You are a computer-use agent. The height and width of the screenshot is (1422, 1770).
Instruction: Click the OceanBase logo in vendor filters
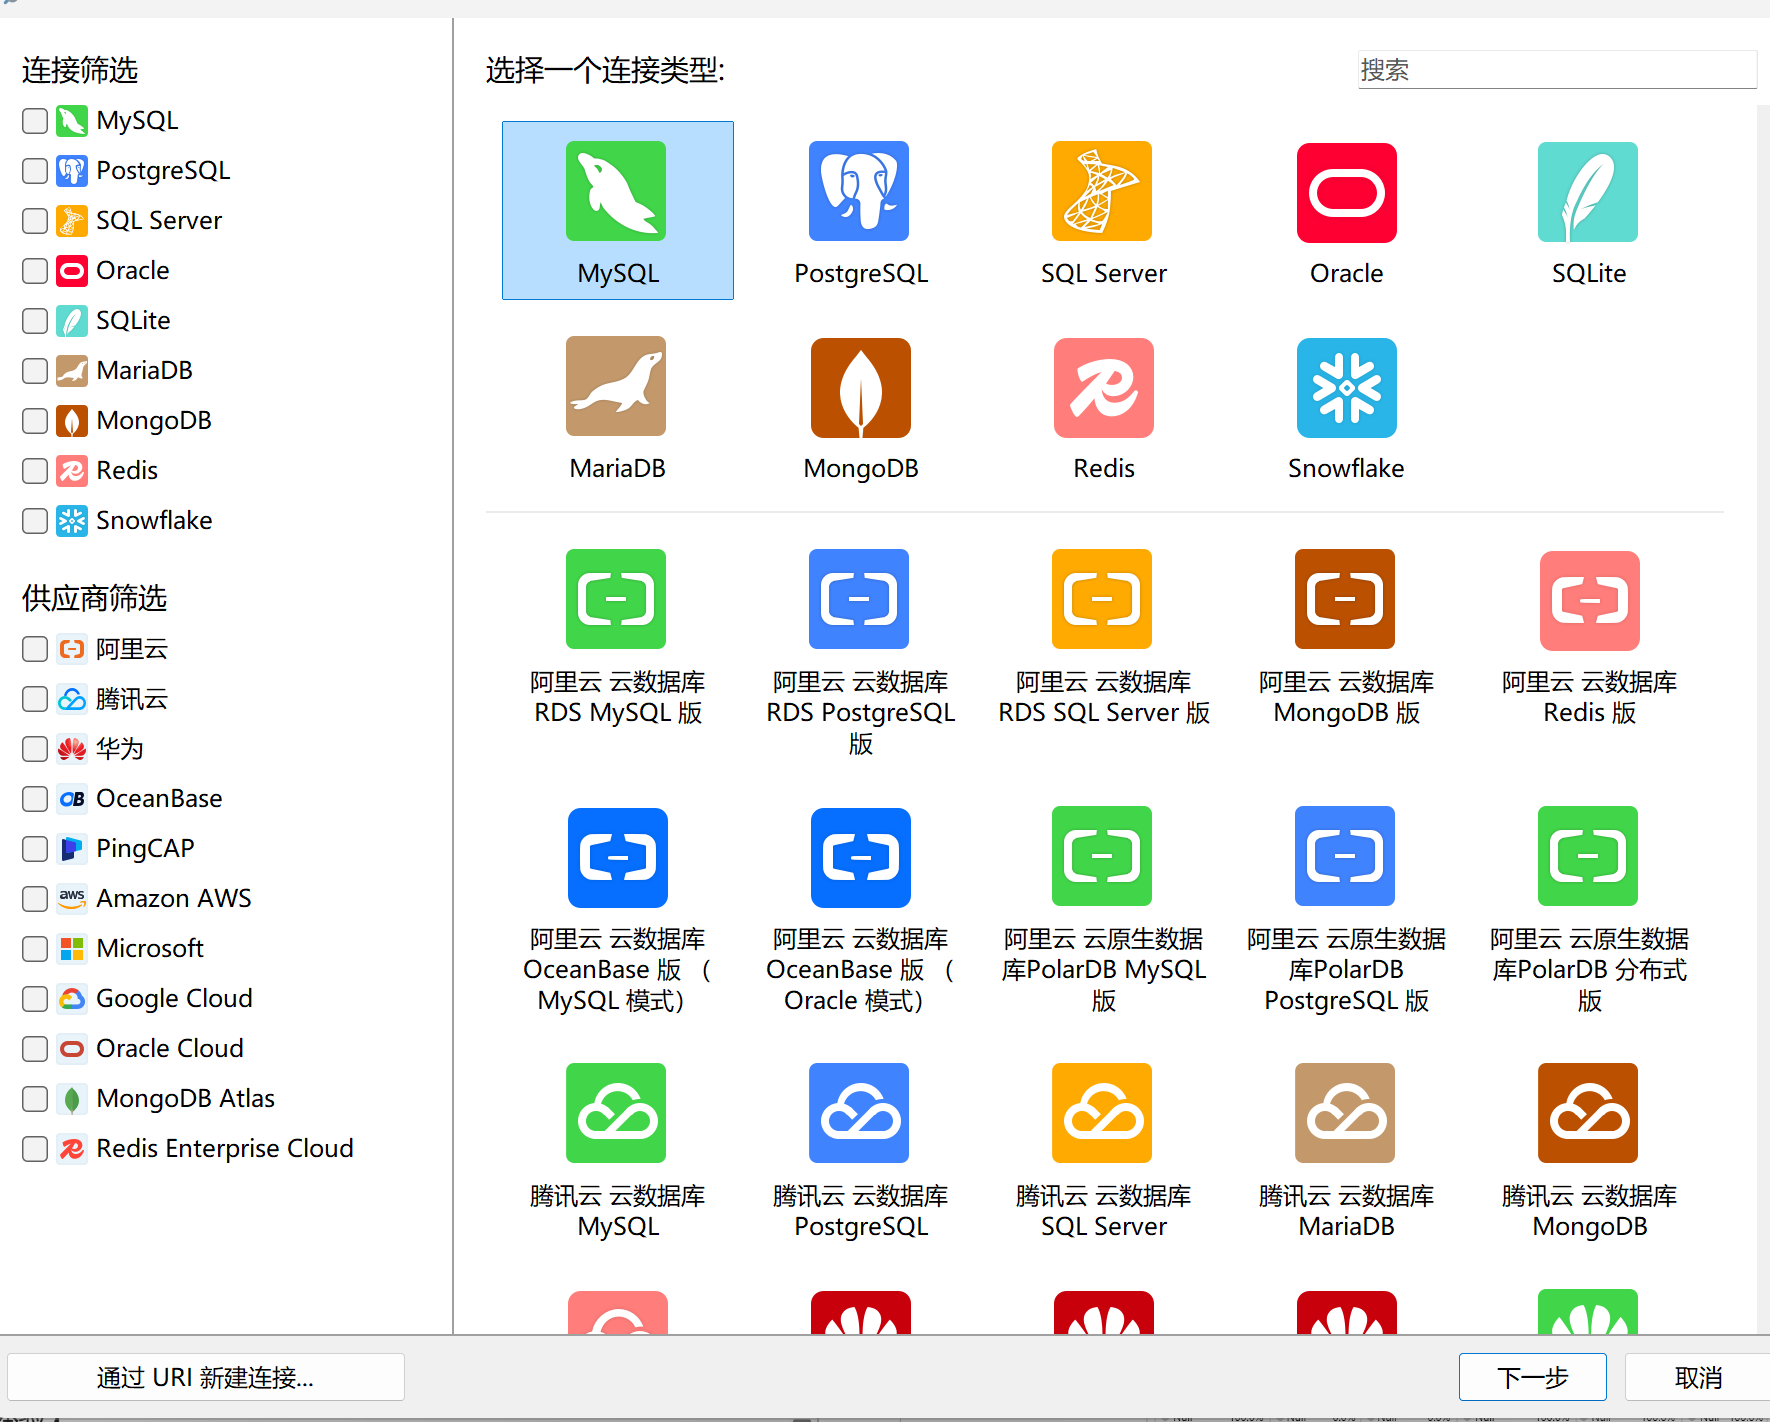point(72,799)
